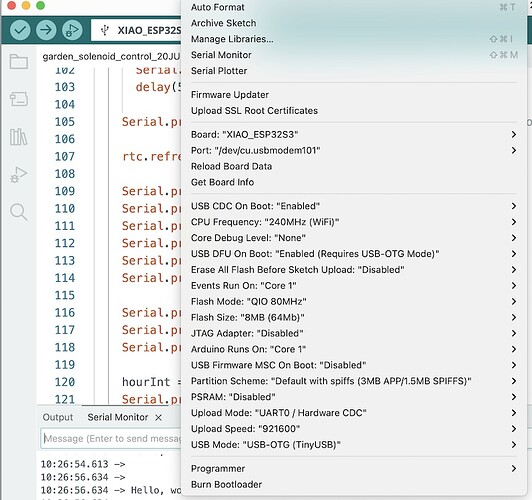Click the Upload arrow button
This screenshot has width=532, height=500.
(x=46, y=30)
